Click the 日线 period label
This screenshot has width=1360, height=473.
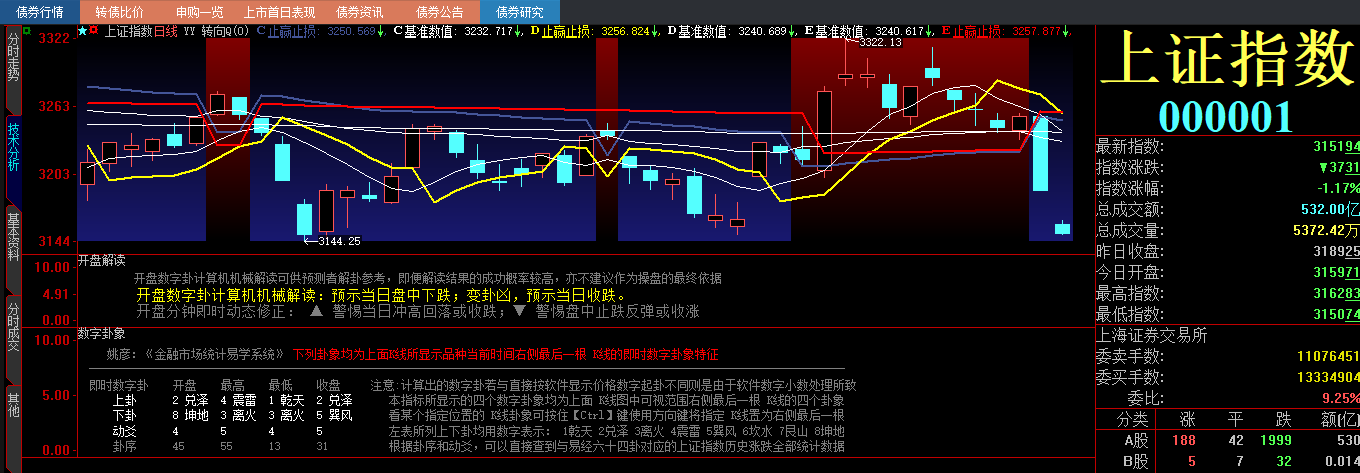point(166,32)
